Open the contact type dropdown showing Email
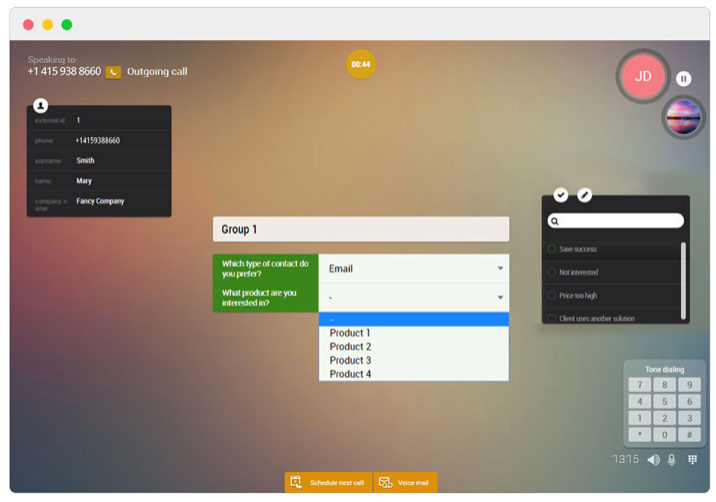The height and width of the screenshot is (502, 716). pyautogui.click(x=413, y=268)
